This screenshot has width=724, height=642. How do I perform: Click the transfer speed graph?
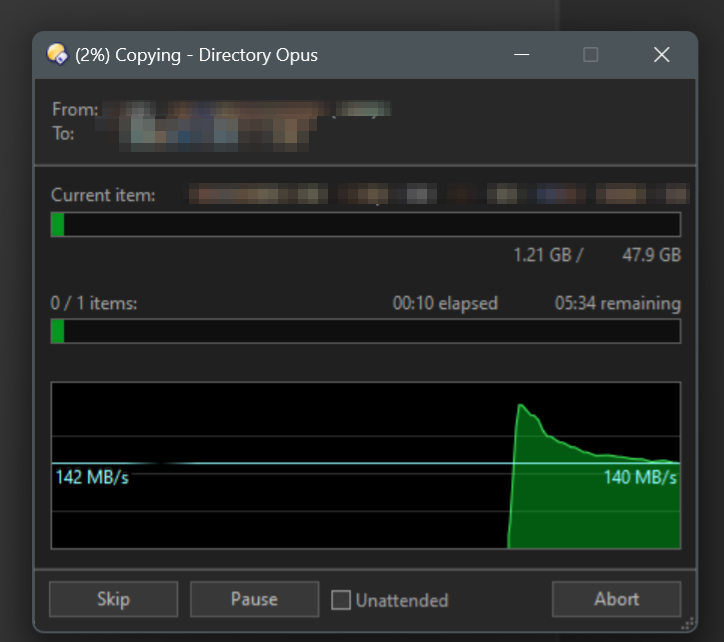(366, 466)
